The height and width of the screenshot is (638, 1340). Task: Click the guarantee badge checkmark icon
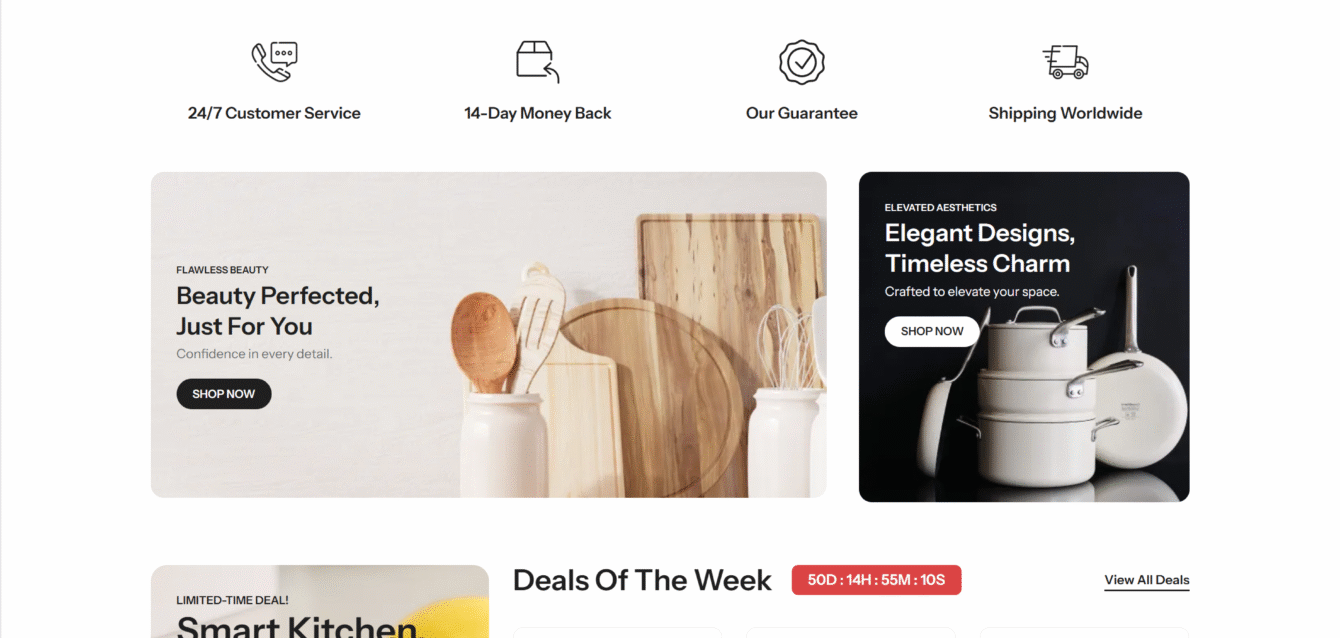[x=801, y=62]
